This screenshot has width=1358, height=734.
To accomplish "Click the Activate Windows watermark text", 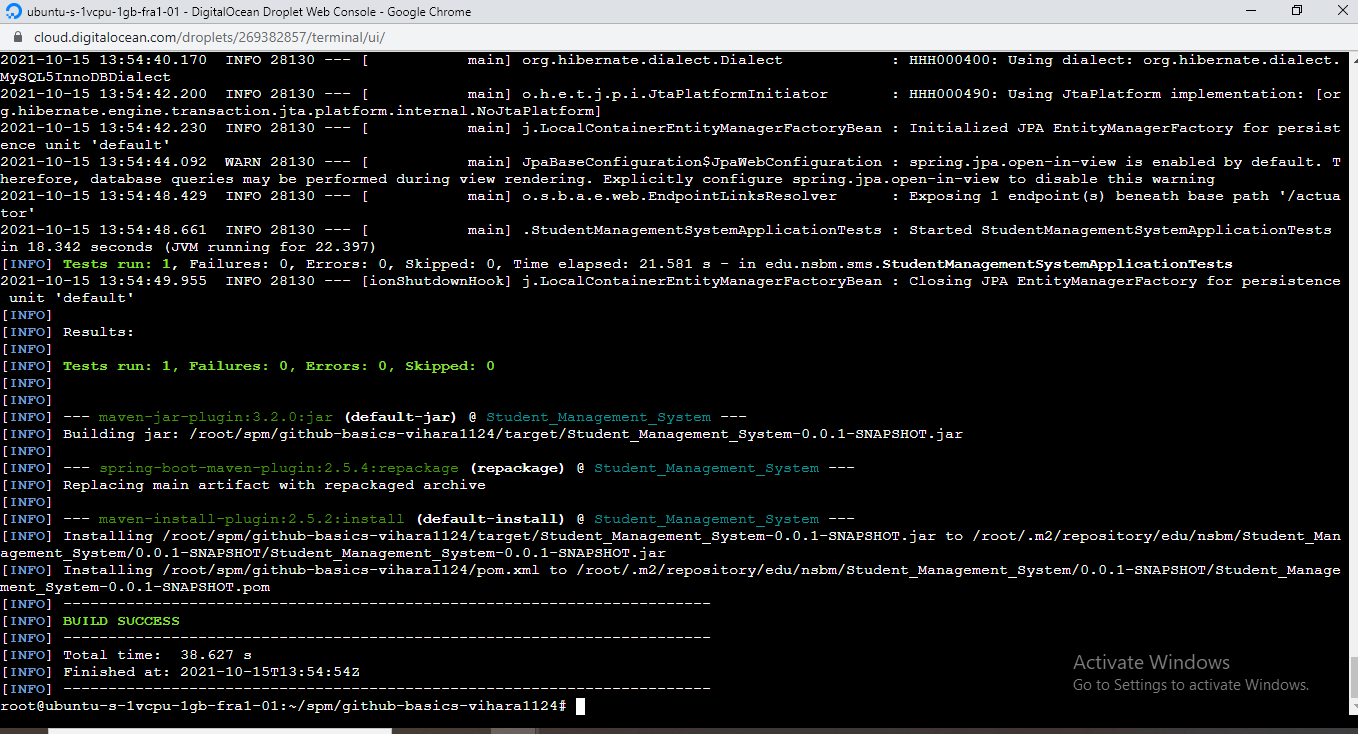I will pos(1150,662).
